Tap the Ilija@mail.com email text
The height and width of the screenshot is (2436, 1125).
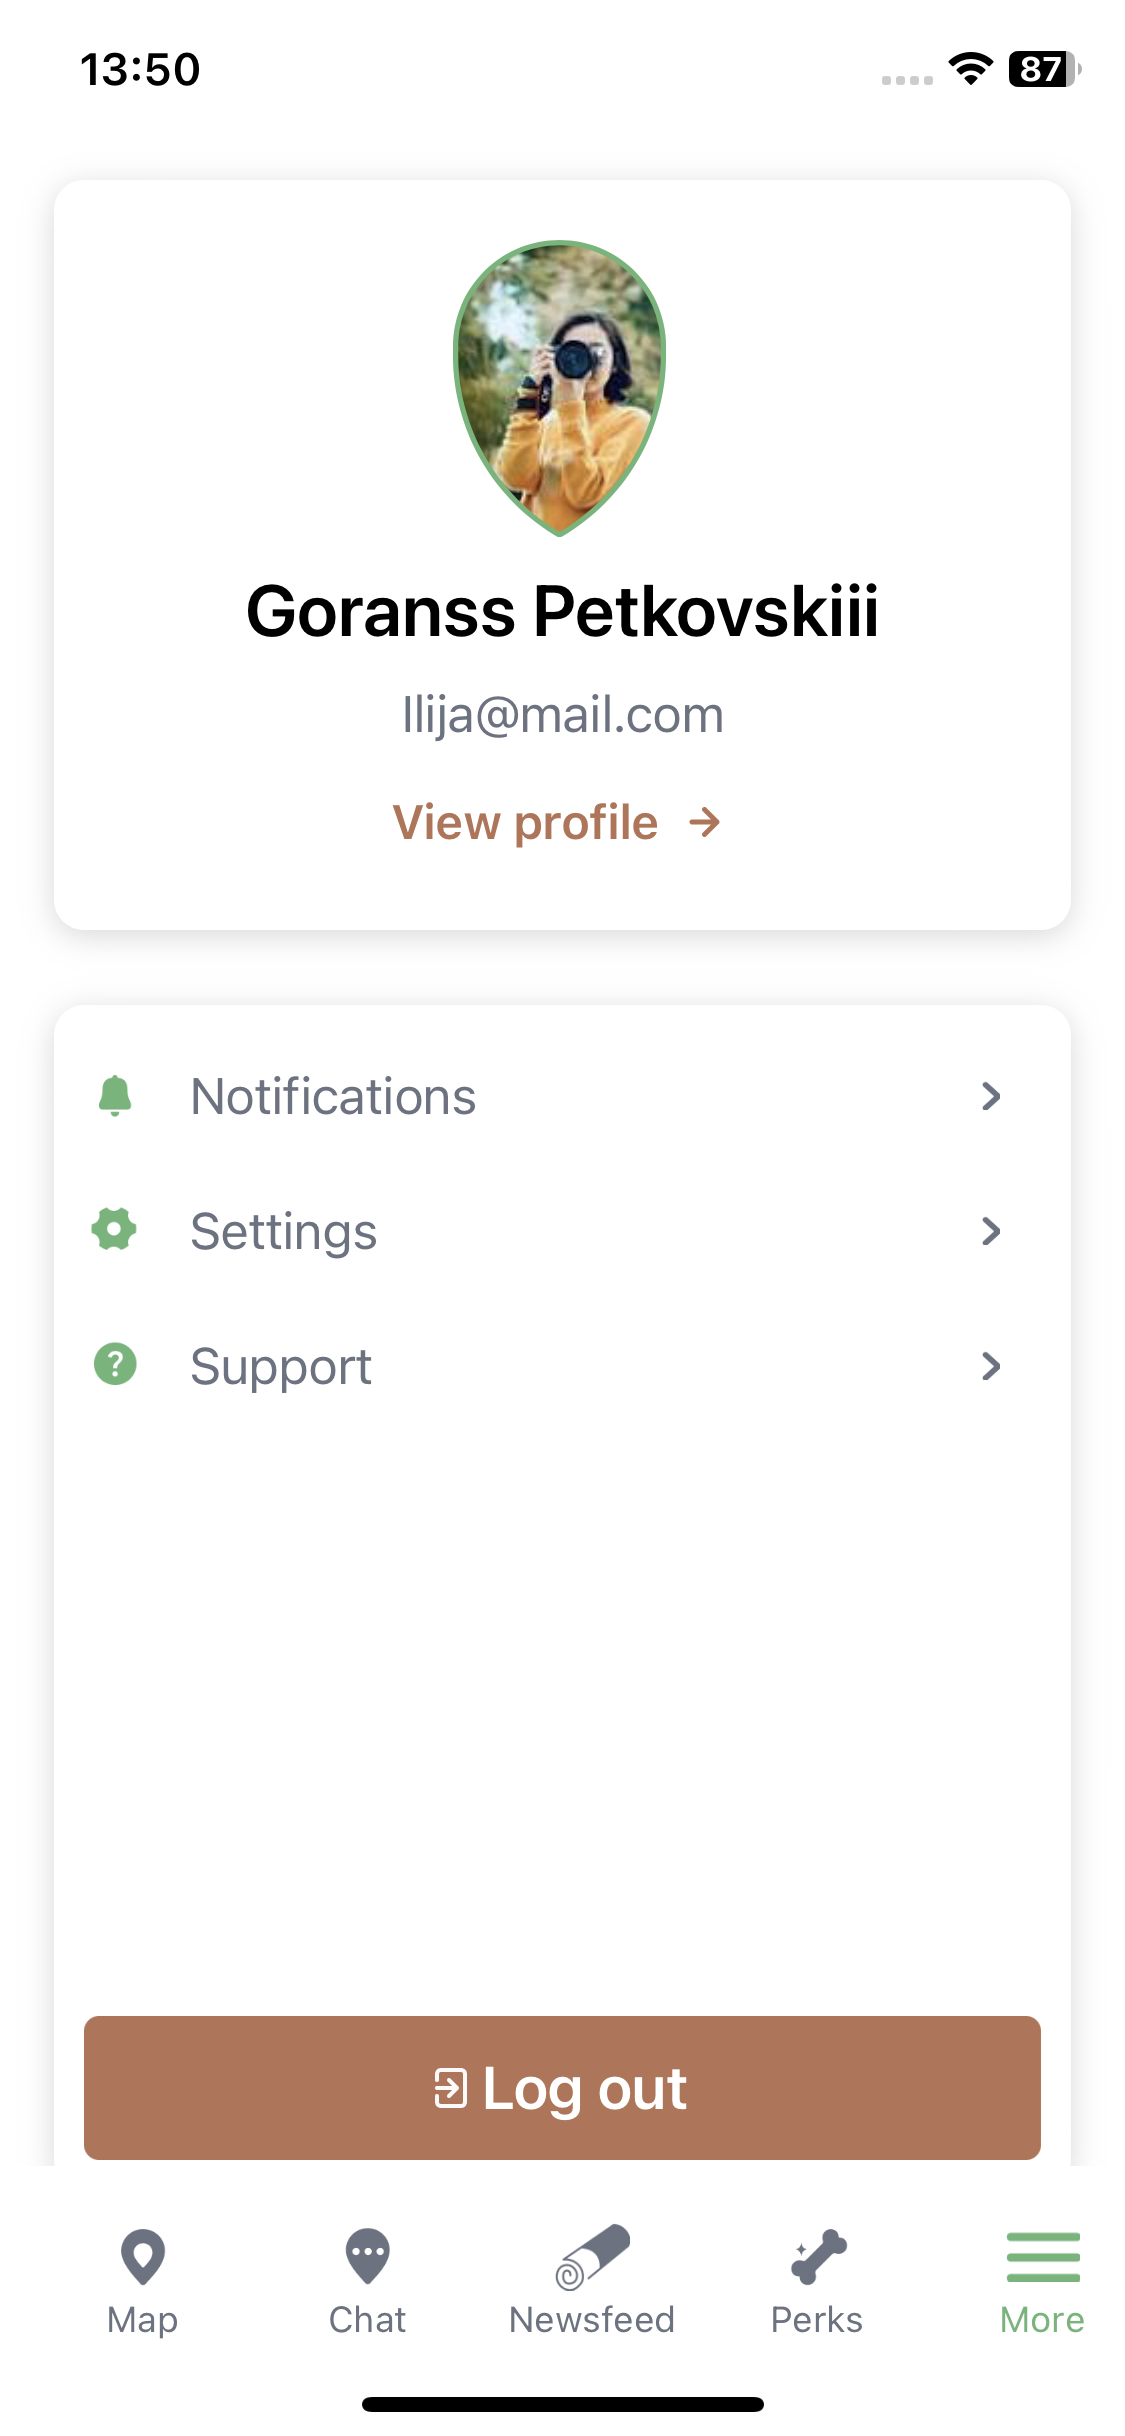[x=562, y=715]
